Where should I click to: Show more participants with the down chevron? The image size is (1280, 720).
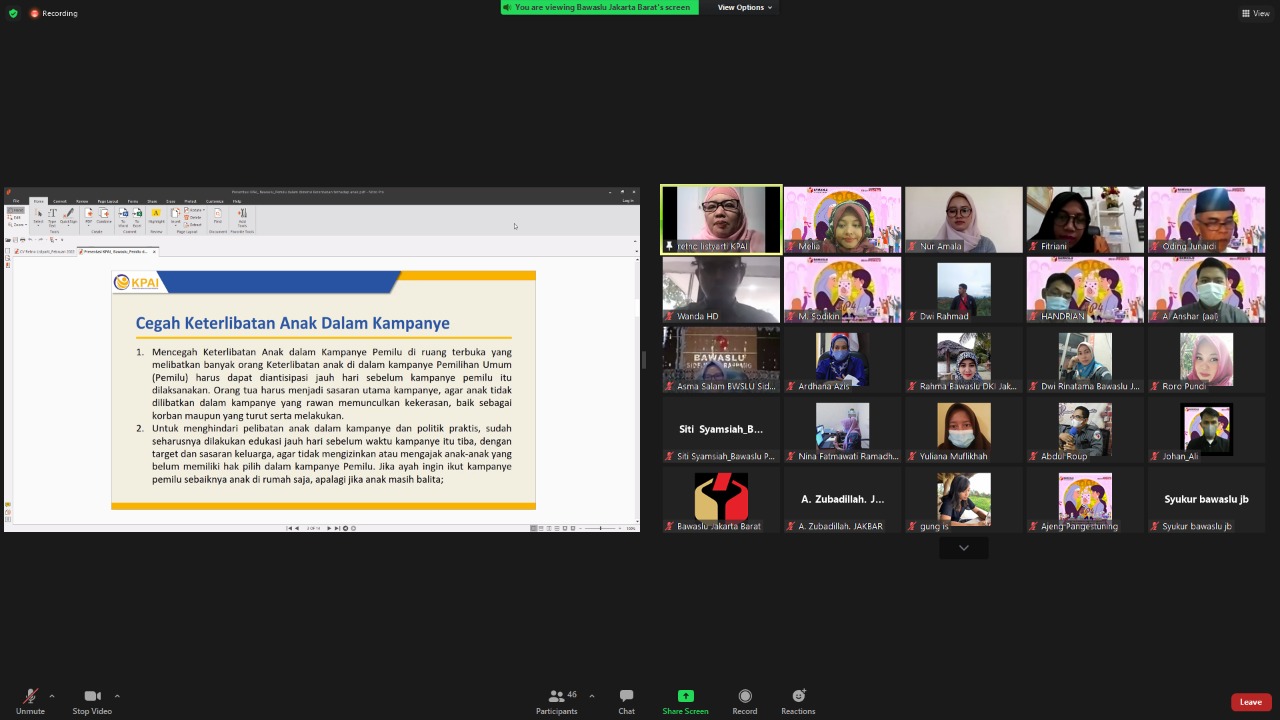964,548
